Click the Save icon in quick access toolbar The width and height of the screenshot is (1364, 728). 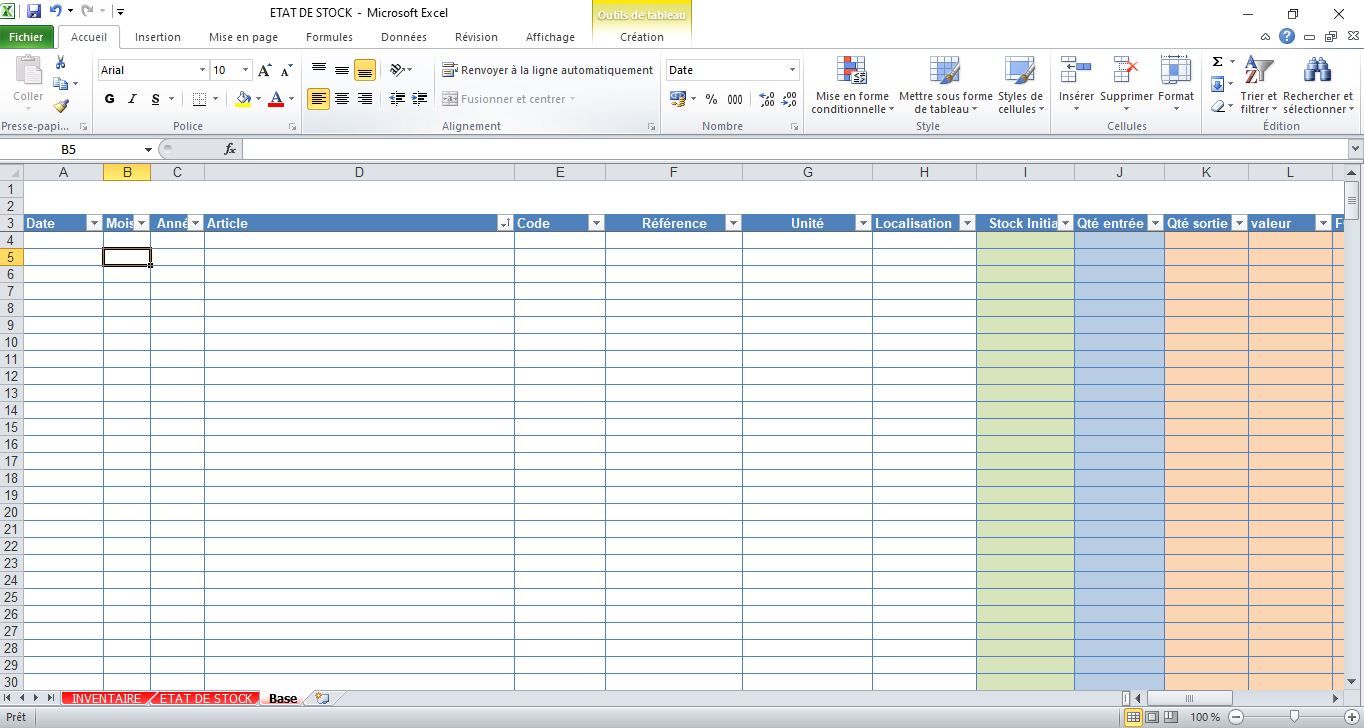point(33,12)
